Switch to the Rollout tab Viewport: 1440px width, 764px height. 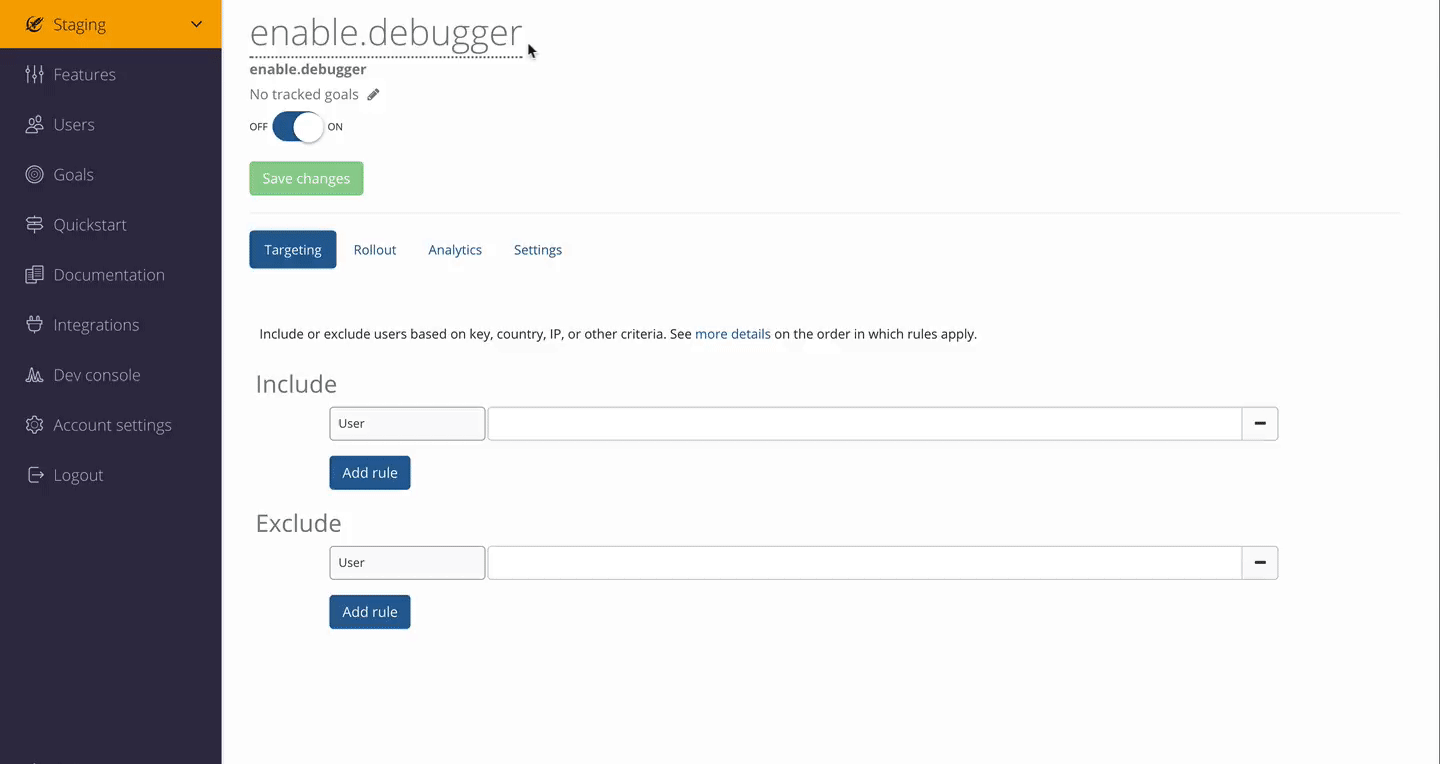[x=375, y=250]
